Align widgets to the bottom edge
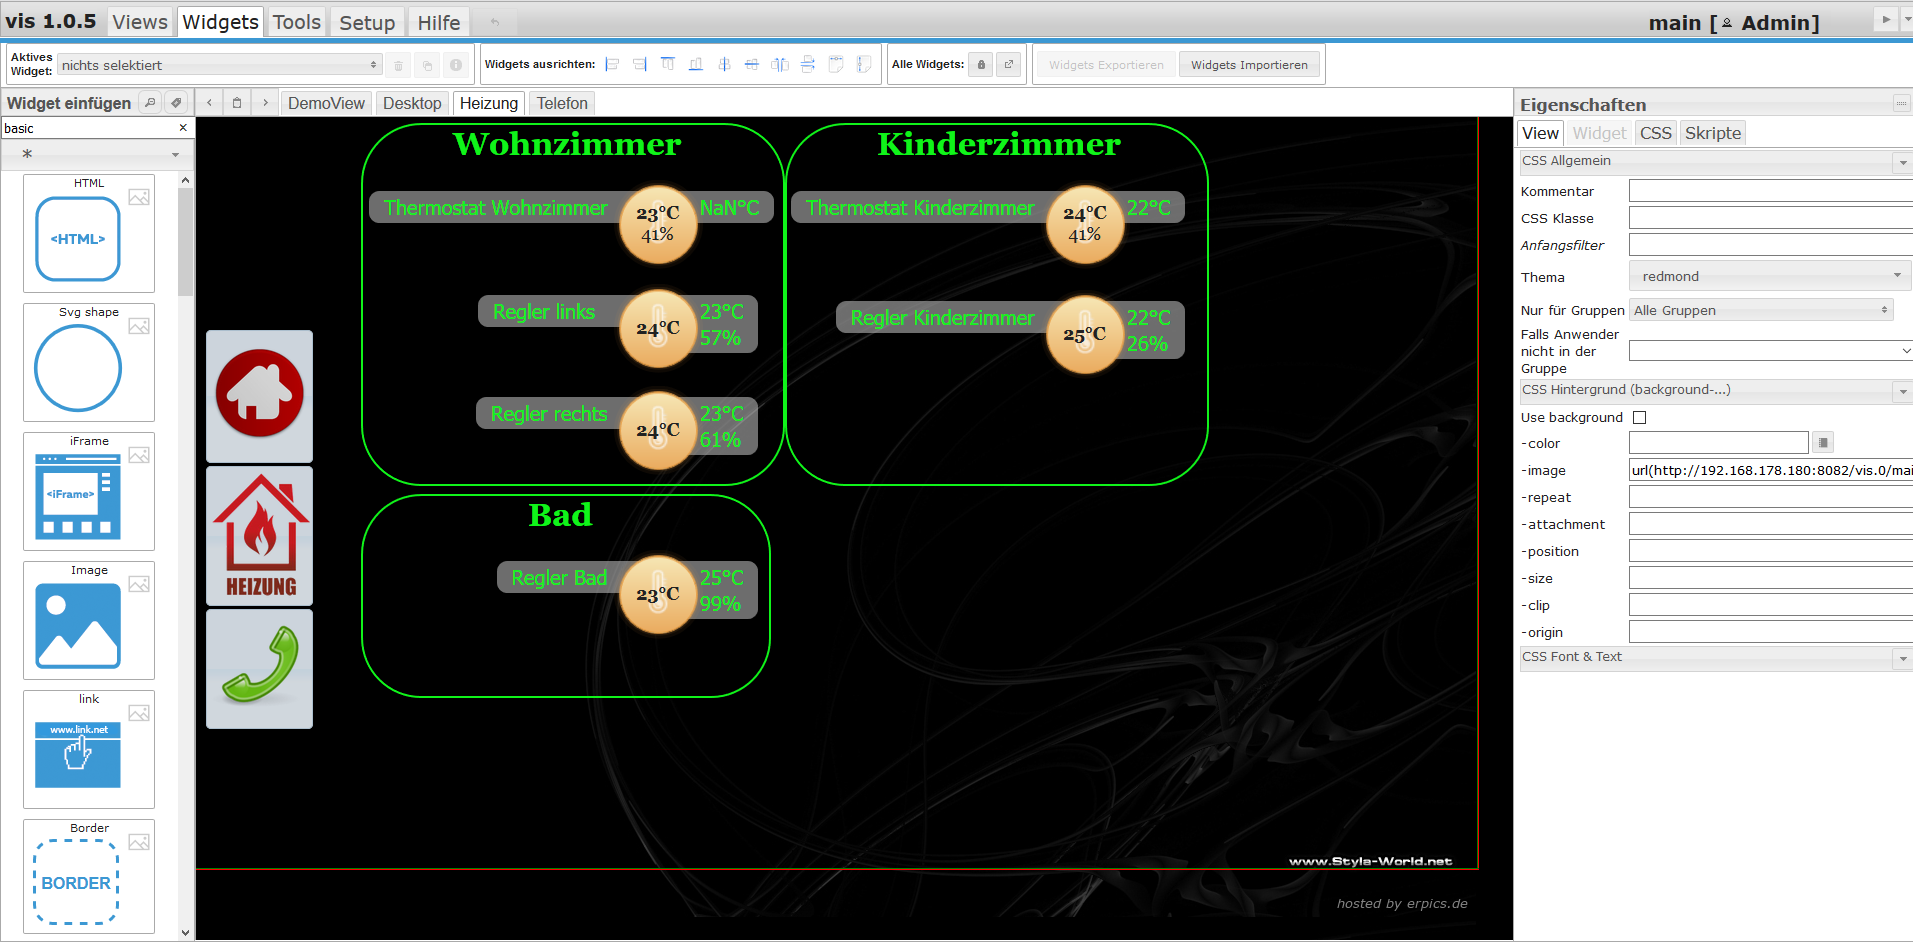 (x=696, y=64)
